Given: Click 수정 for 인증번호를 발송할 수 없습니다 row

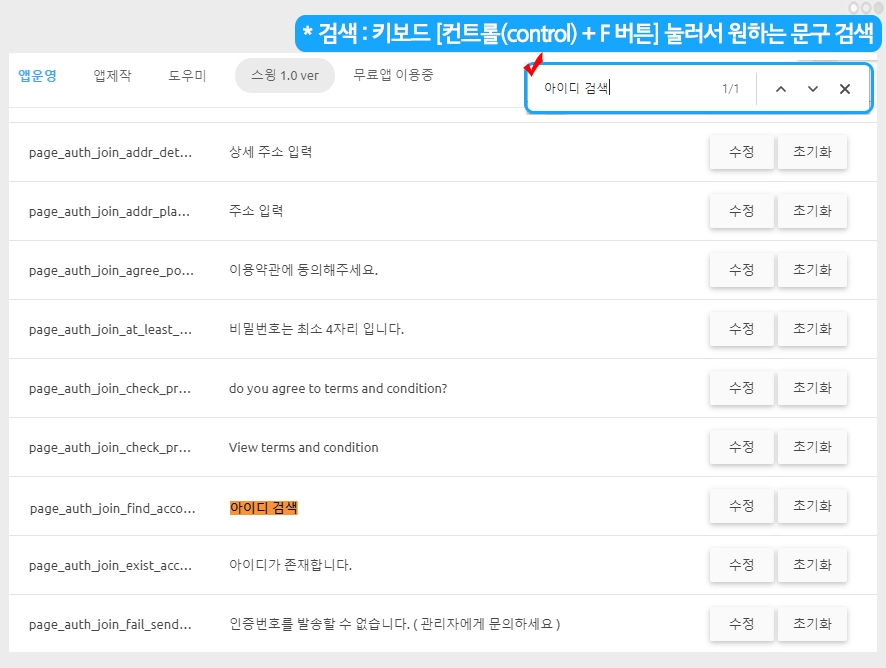Looking at the screenshot, I should pyautogui.click(x=741, y=624).
